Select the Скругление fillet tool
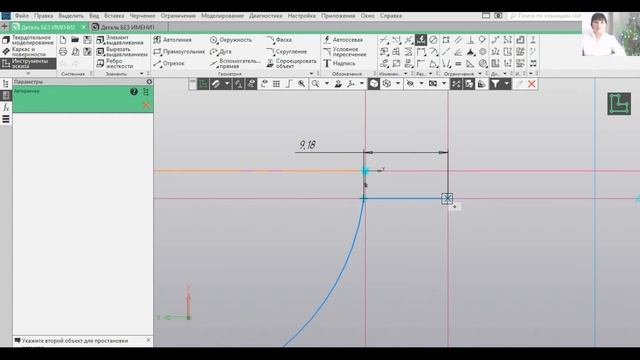Screen dimensions: 640x360 point(286,52)
